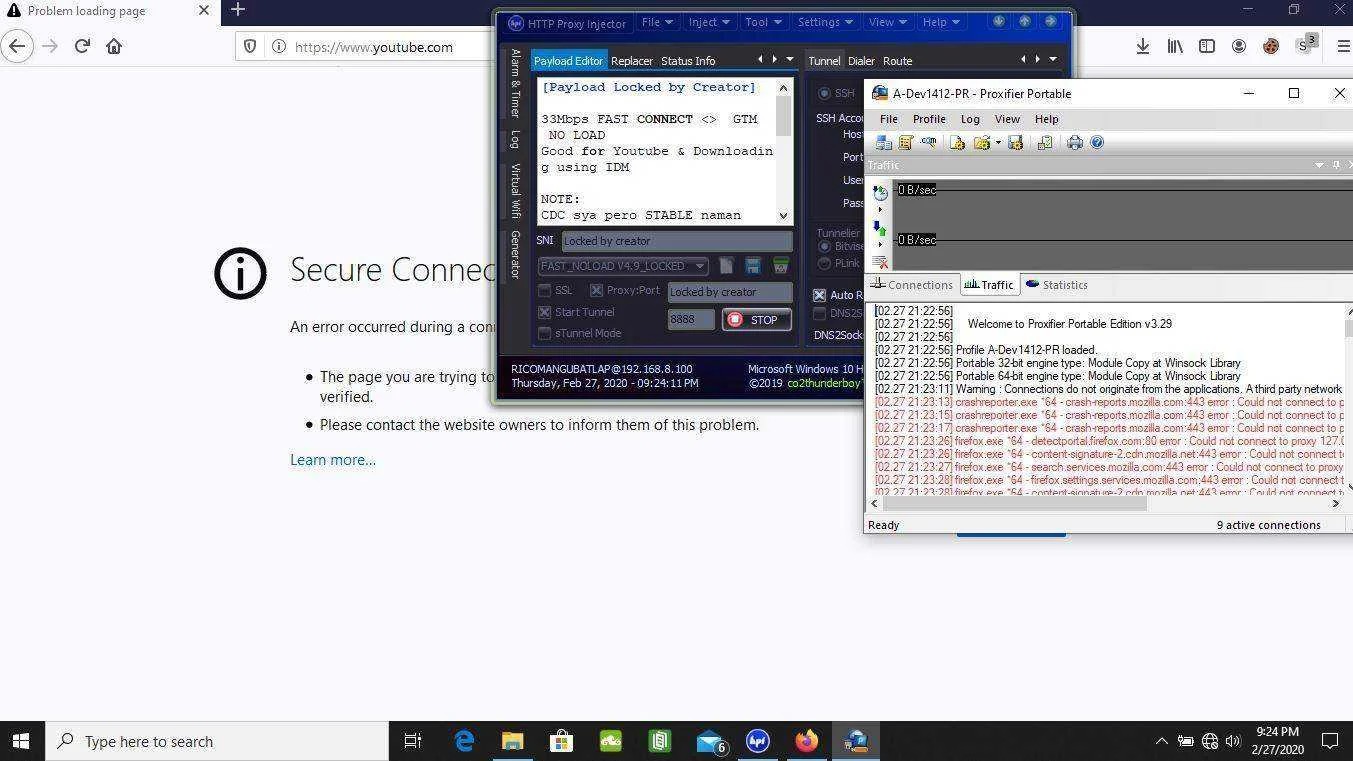Click the green trash icon in HTTP Proxy Injector

[x=780, y=265]
